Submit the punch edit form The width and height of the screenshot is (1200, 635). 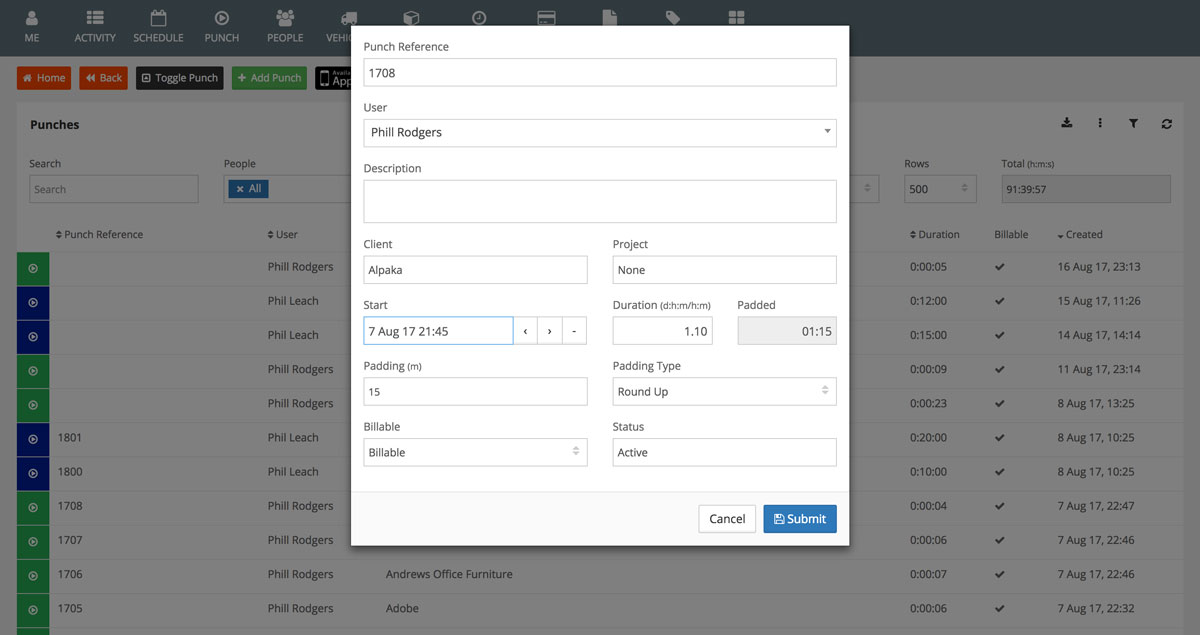click(800, 519)
